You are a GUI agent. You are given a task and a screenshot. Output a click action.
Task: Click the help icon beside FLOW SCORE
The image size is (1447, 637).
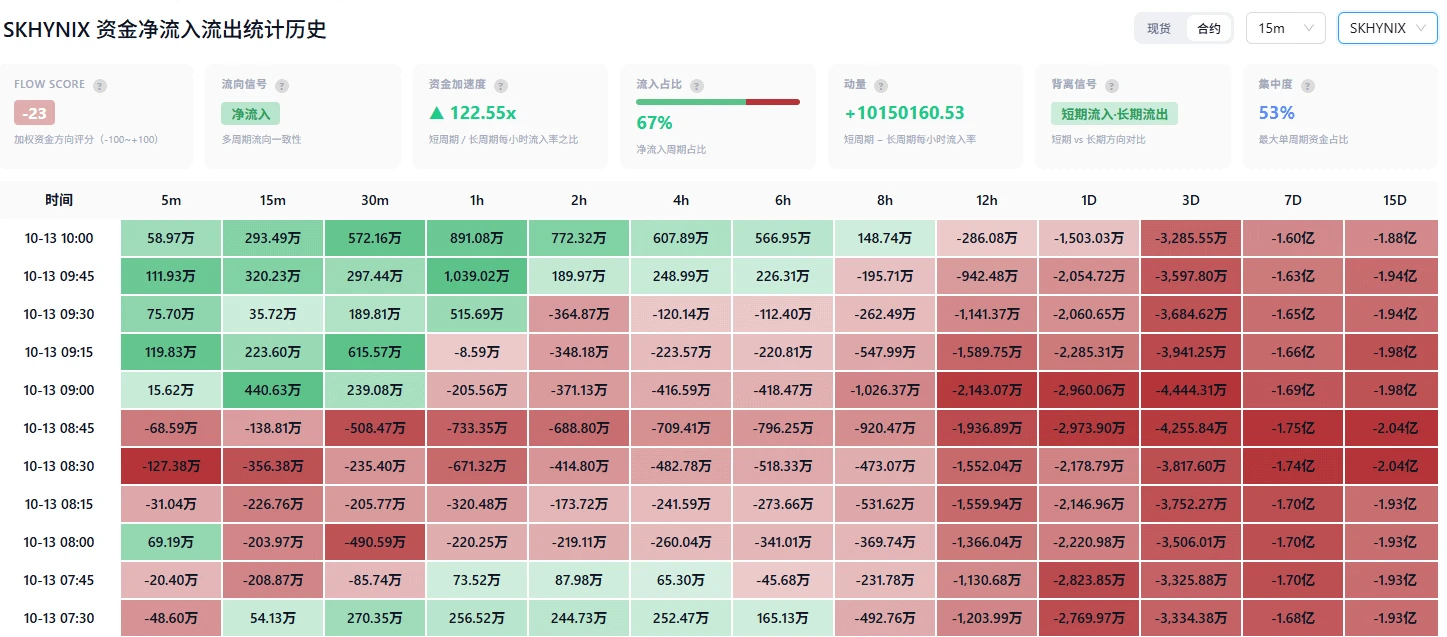(100, 86)
